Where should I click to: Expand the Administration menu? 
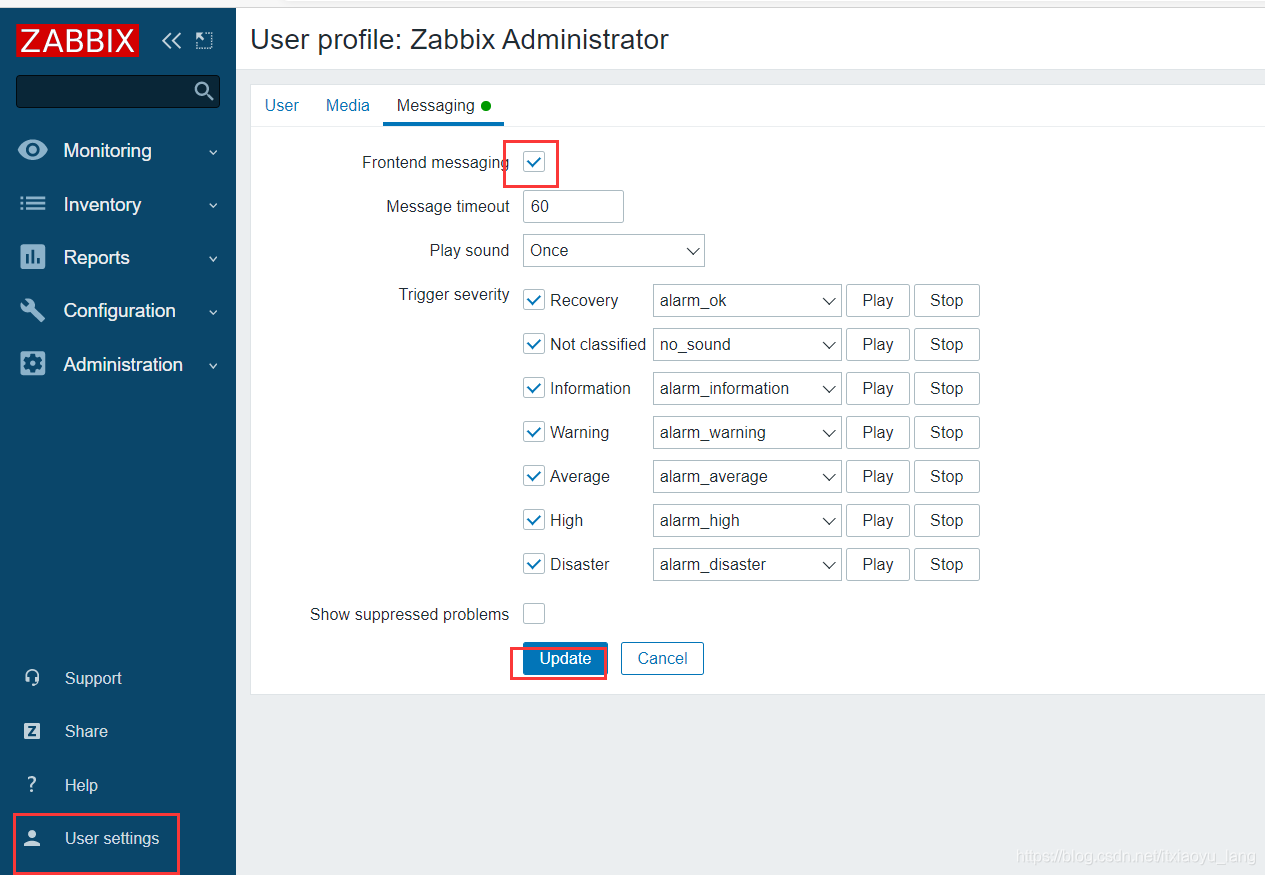[x=118, y=364]
